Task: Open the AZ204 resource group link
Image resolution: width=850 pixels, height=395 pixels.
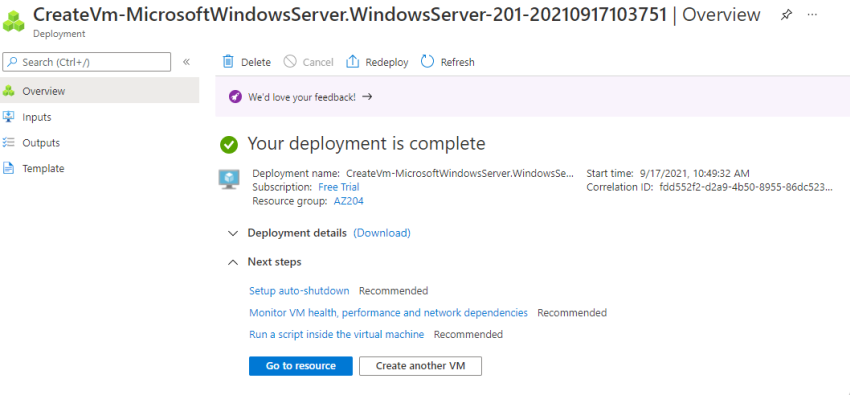Action: click(349, 201)
